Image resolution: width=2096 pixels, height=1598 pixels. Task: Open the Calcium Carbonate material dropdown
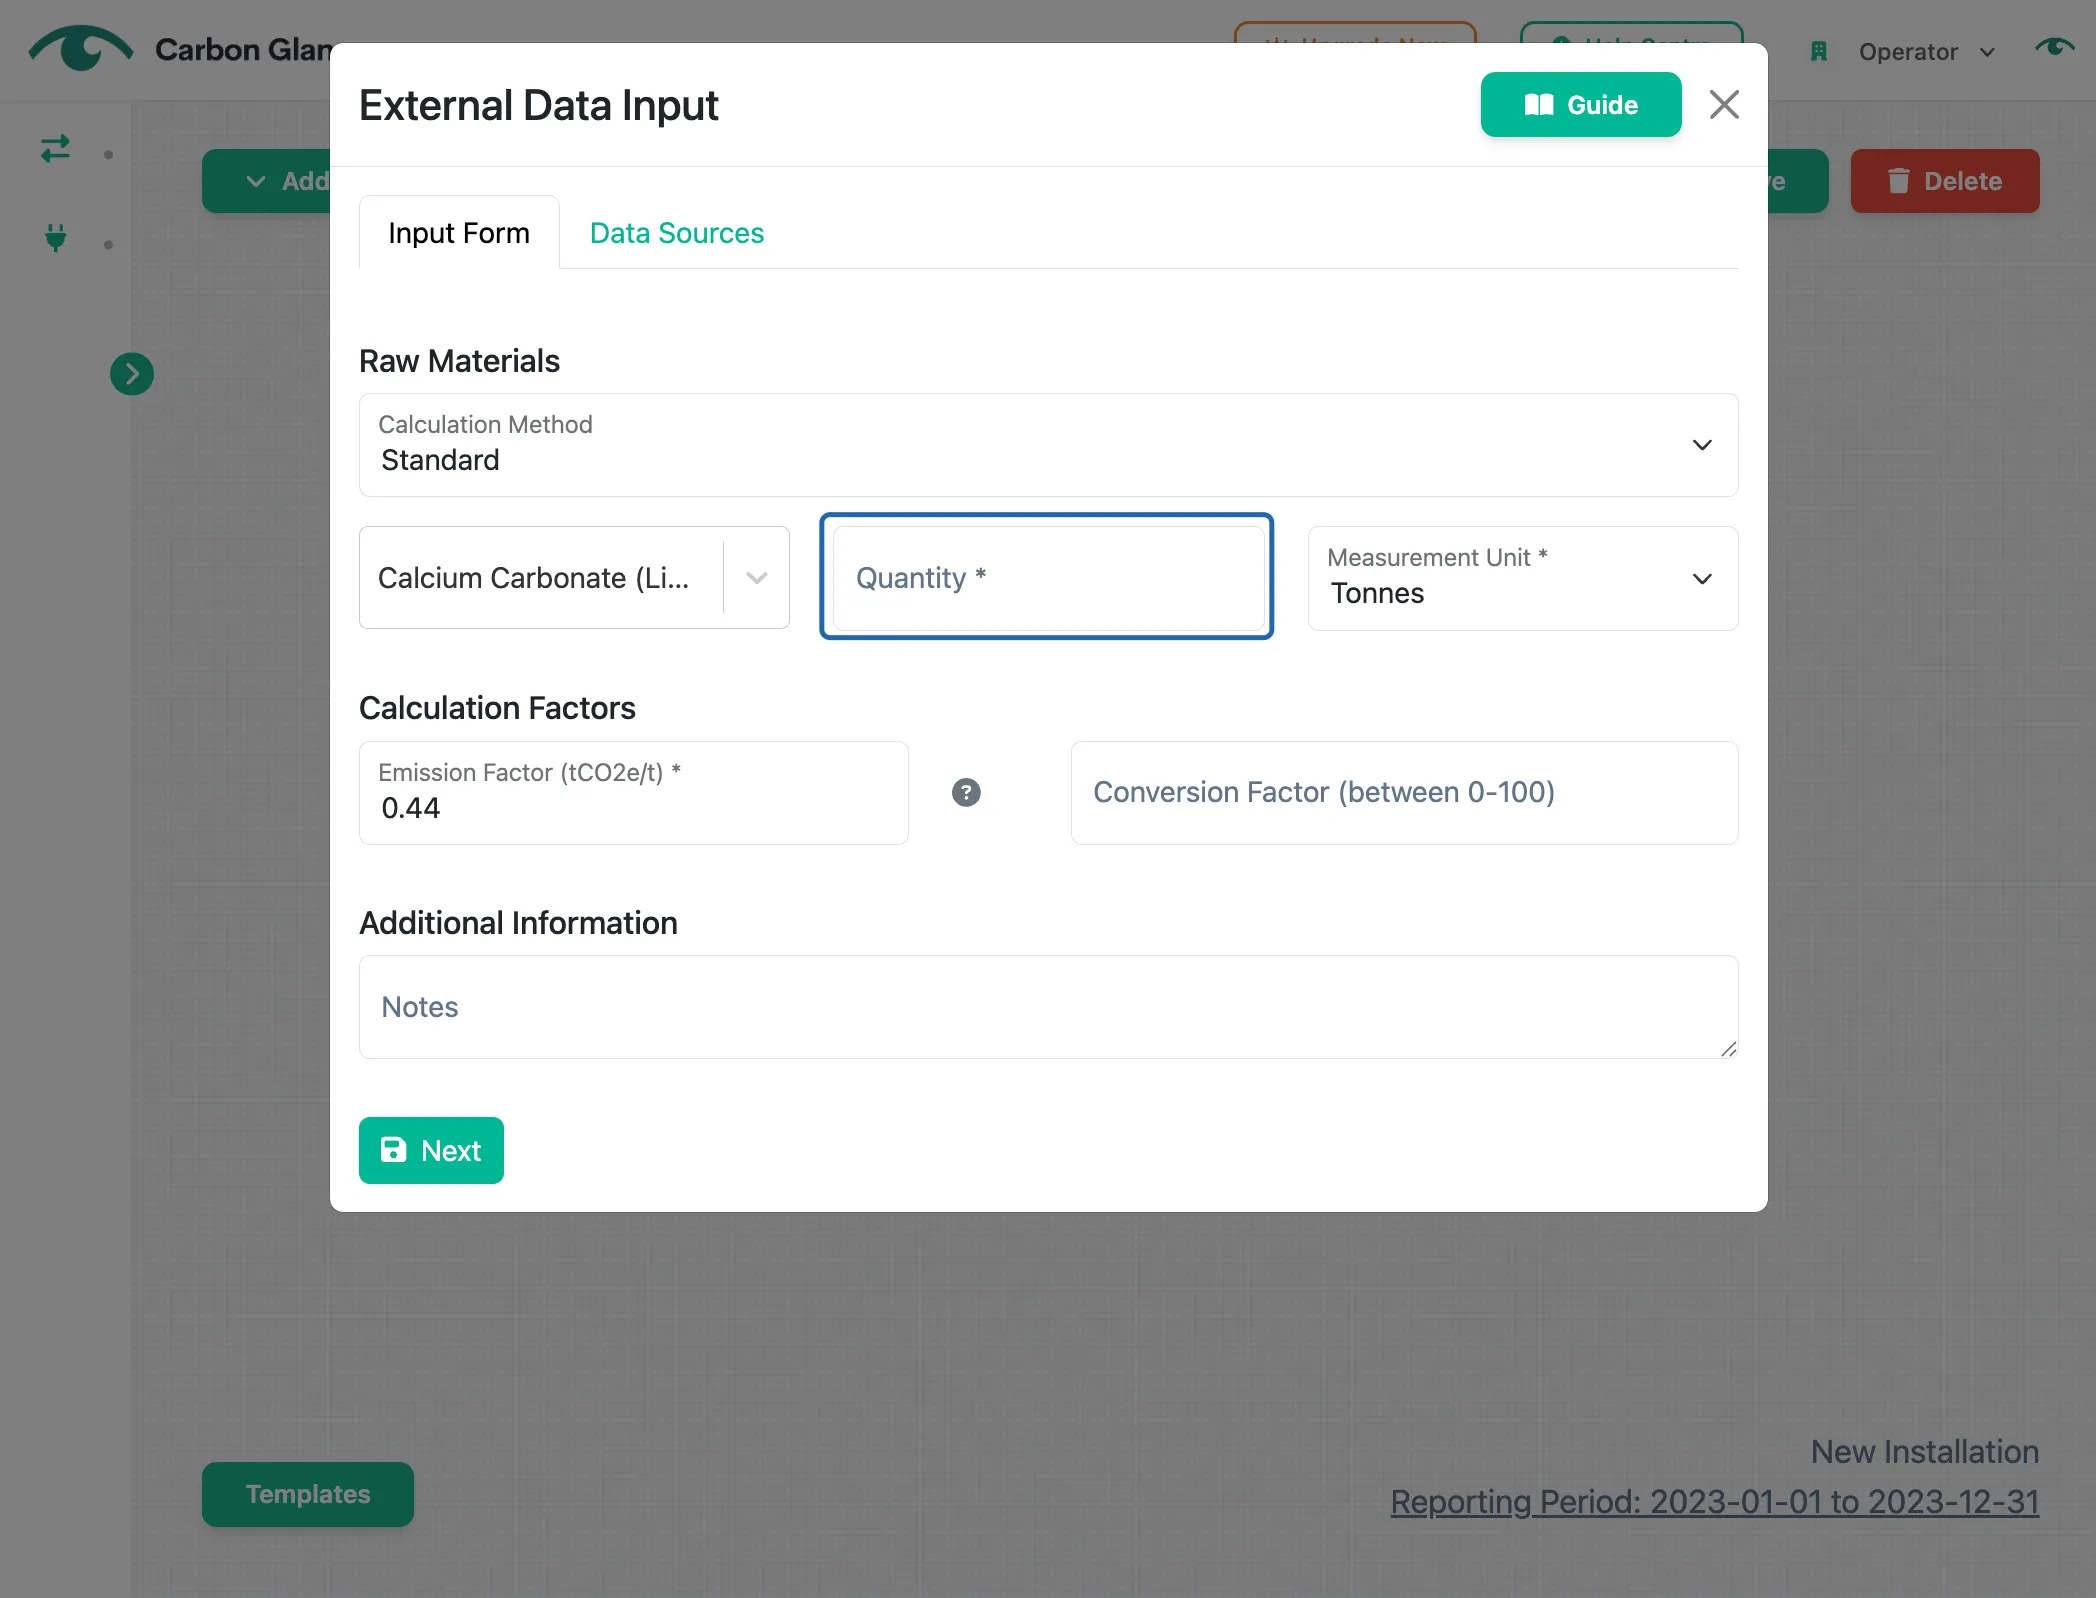pyautogui.click(x=574, y=578)
